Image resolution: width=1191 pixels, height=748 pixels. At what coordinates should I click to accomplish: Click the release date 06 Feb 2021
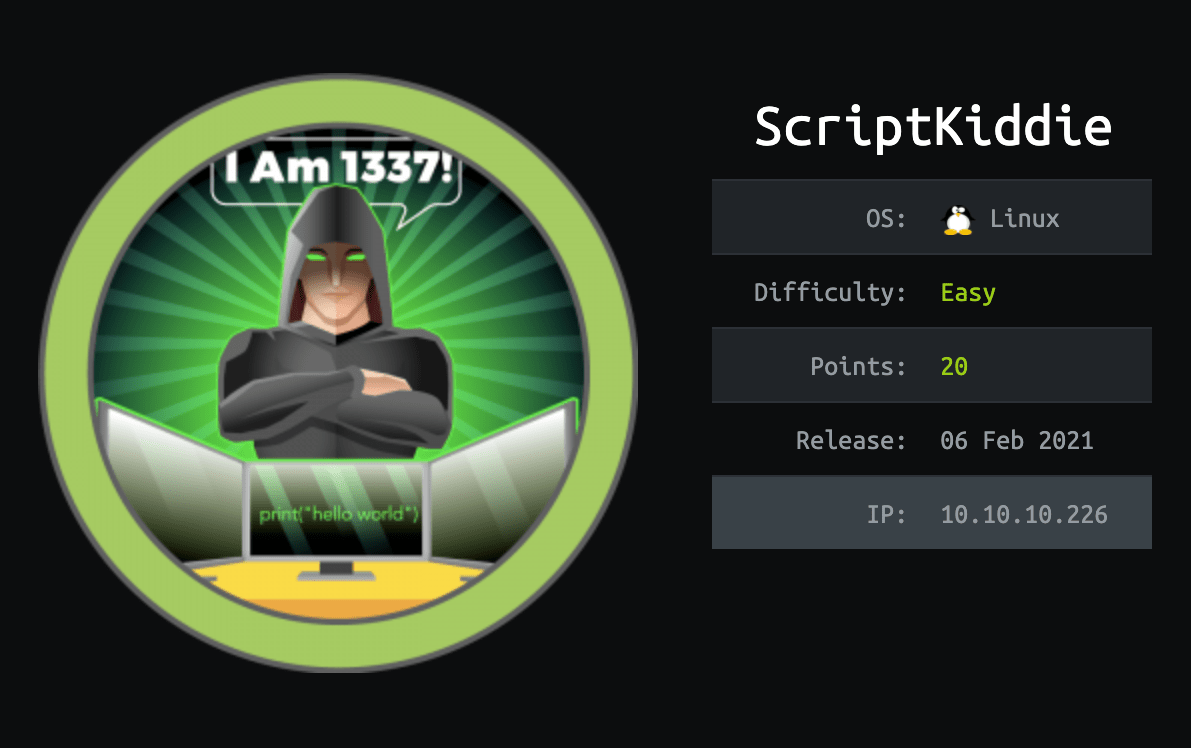[1016, 440]
